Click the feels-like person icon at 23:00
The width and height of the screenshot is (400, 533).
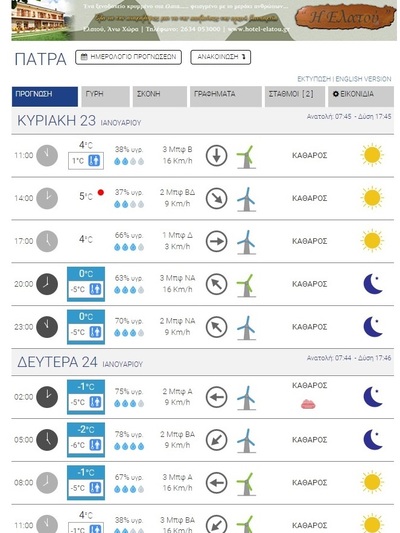pos(95,332)
